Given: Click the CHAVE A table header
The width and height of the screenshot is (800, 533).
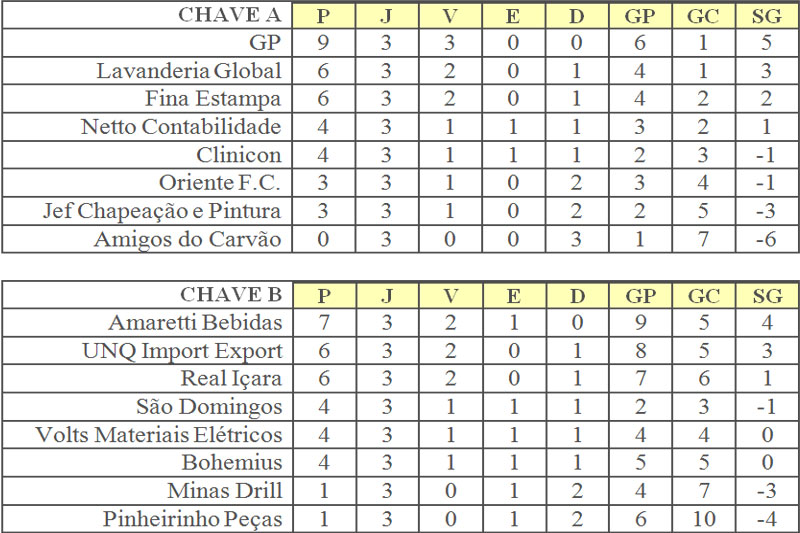Looking at the screenshot, I should (x=229, y=15).
